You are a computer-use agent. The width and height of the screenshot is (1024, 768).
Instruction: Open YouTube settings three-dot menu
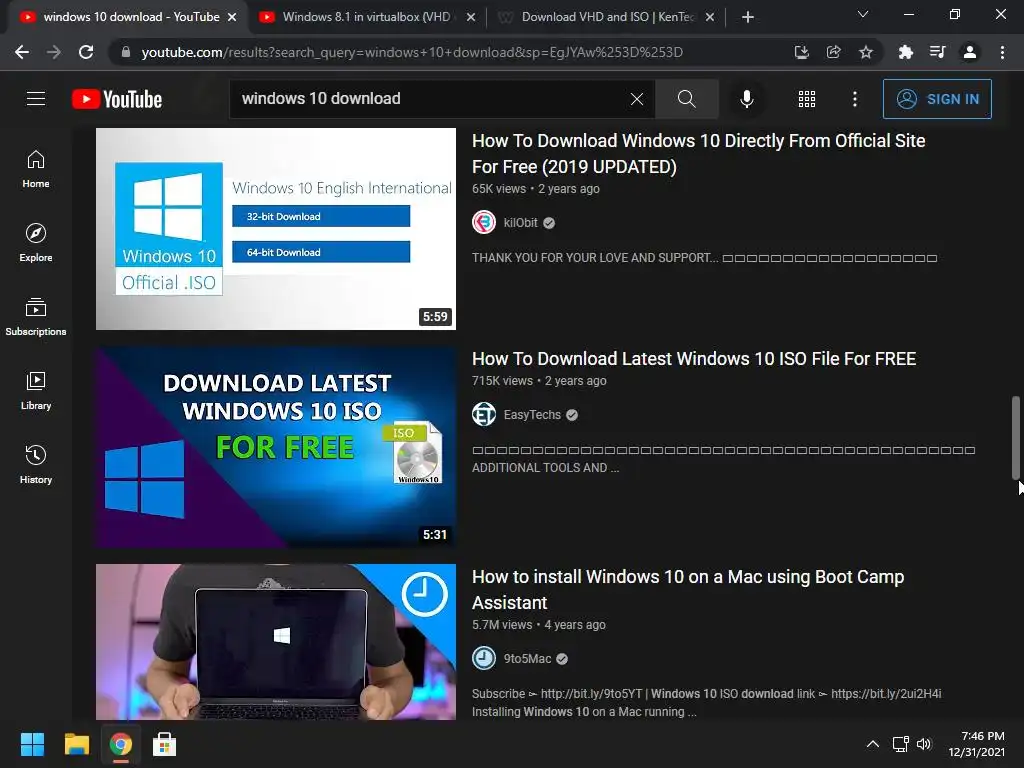tap(855, 99)
